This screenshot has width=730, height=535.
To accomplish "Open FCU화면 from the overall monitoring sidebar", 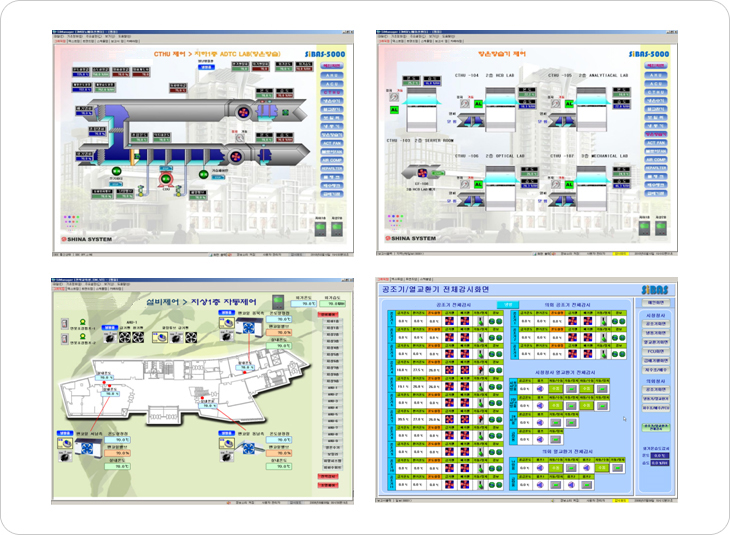I will 656,351.
